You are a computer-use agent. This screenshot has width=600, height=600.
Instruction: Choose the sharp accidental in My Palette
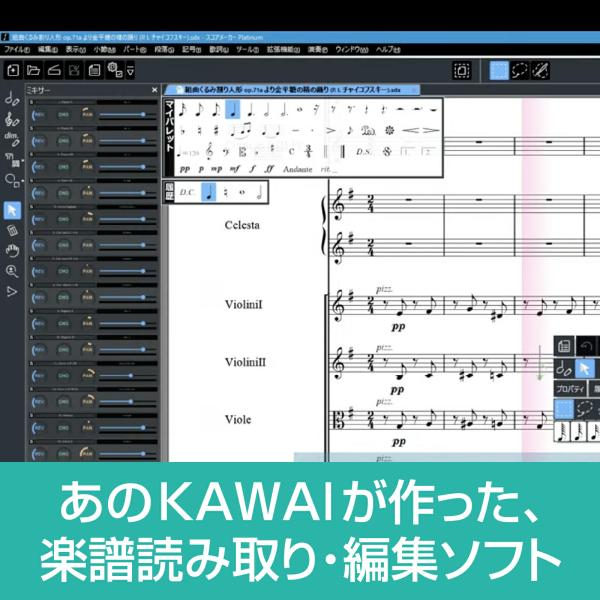point(216,131)
